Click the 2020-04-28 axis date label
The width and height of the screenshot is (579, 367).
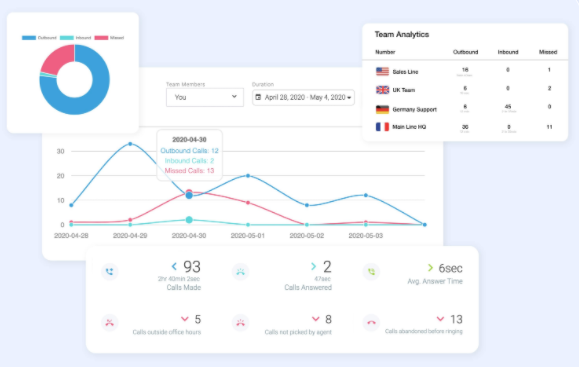pos(71,236)
